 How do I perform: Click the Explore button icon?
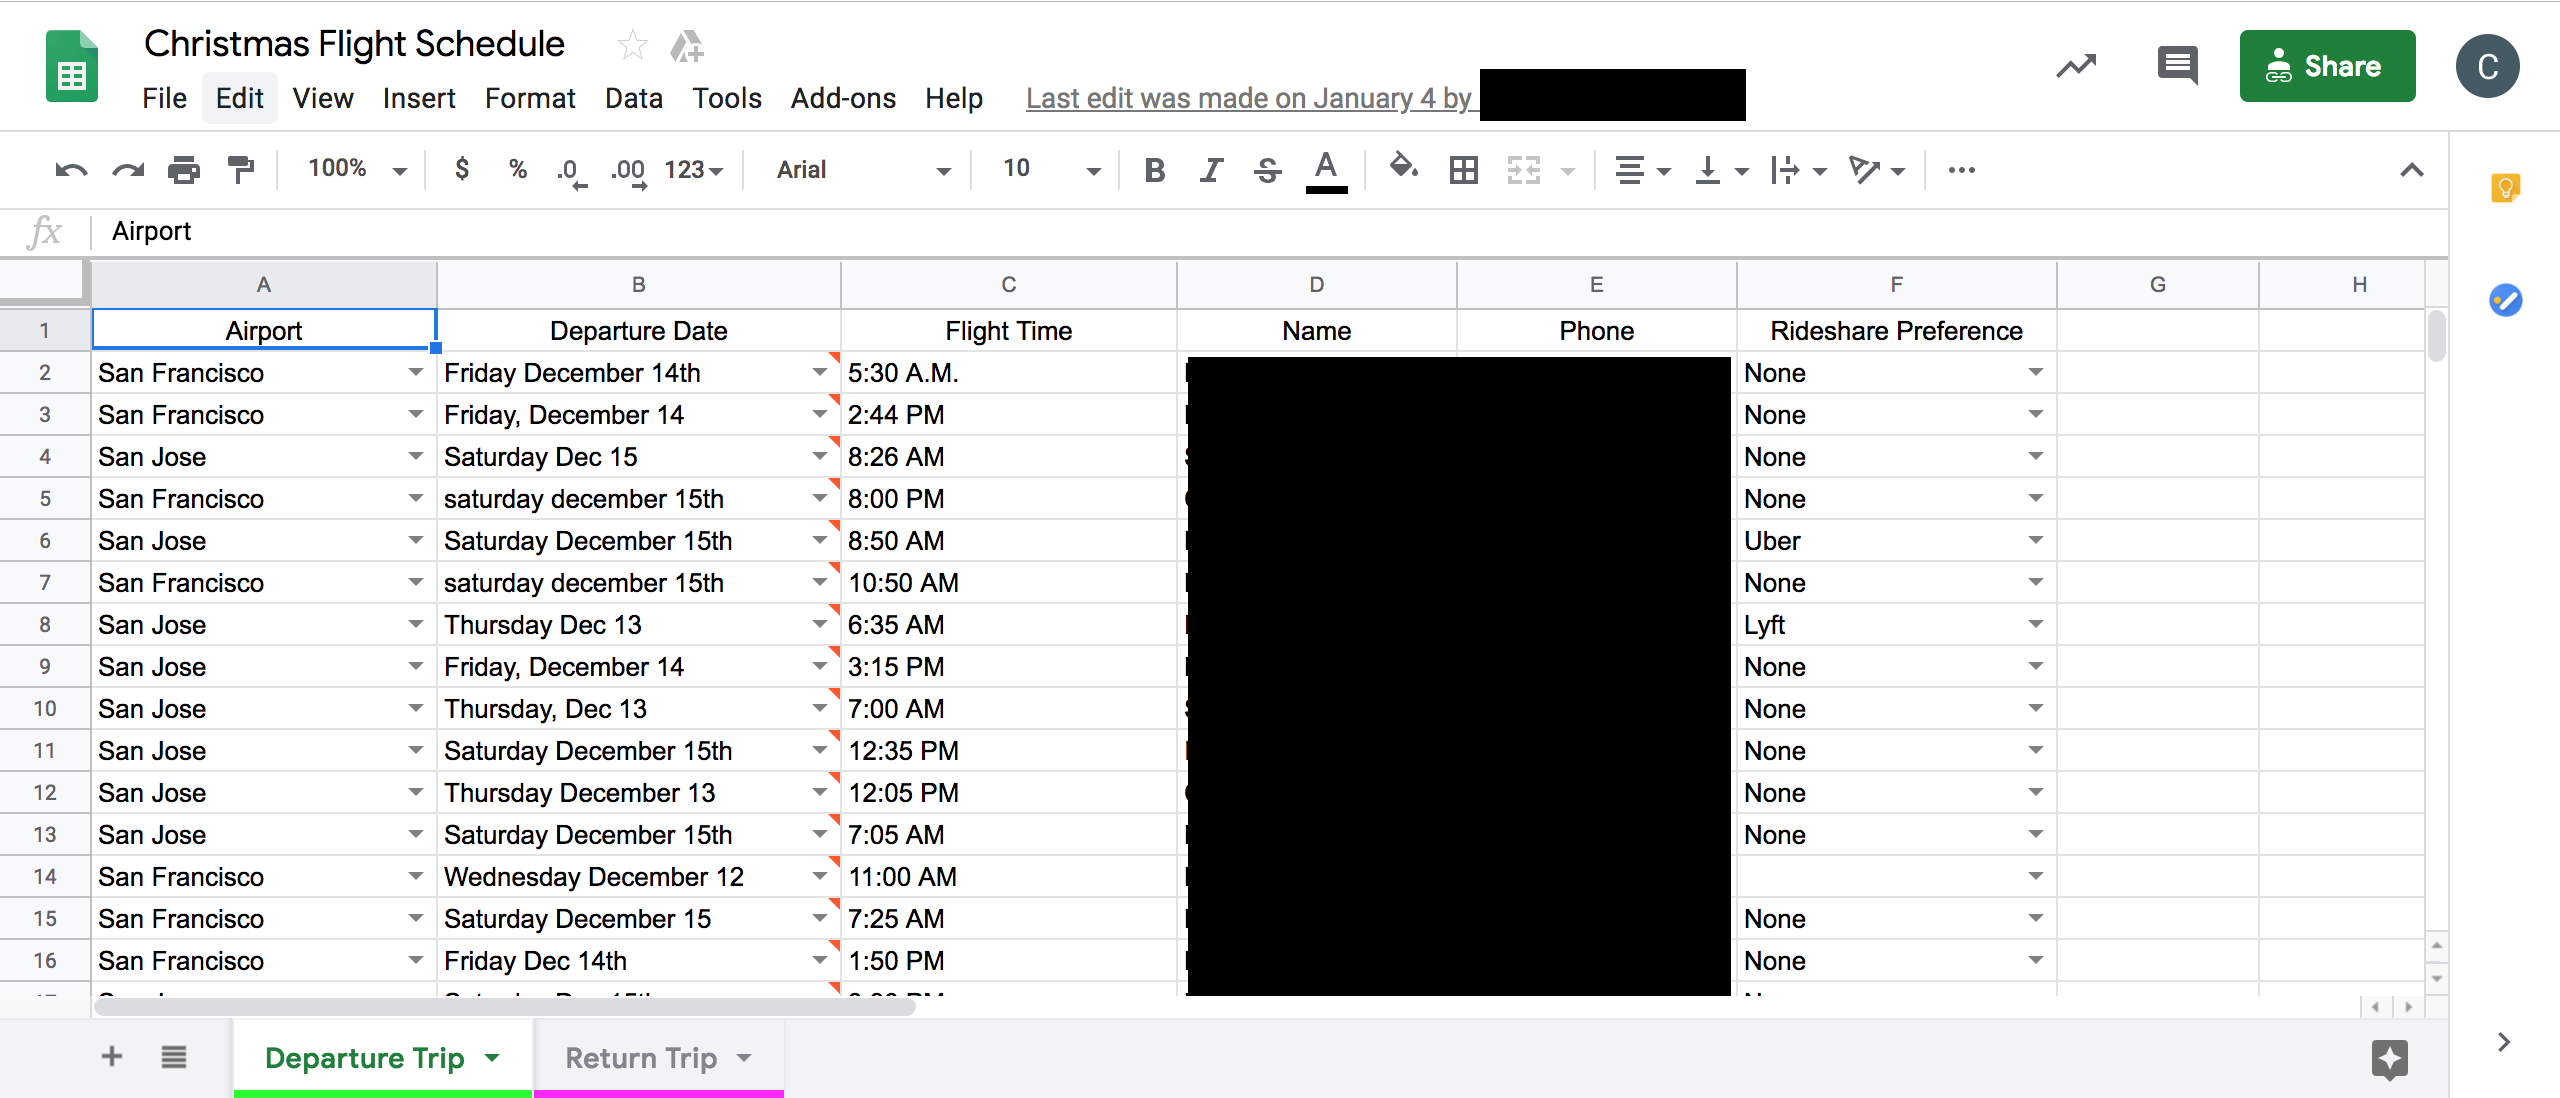coord(2389,1058)
